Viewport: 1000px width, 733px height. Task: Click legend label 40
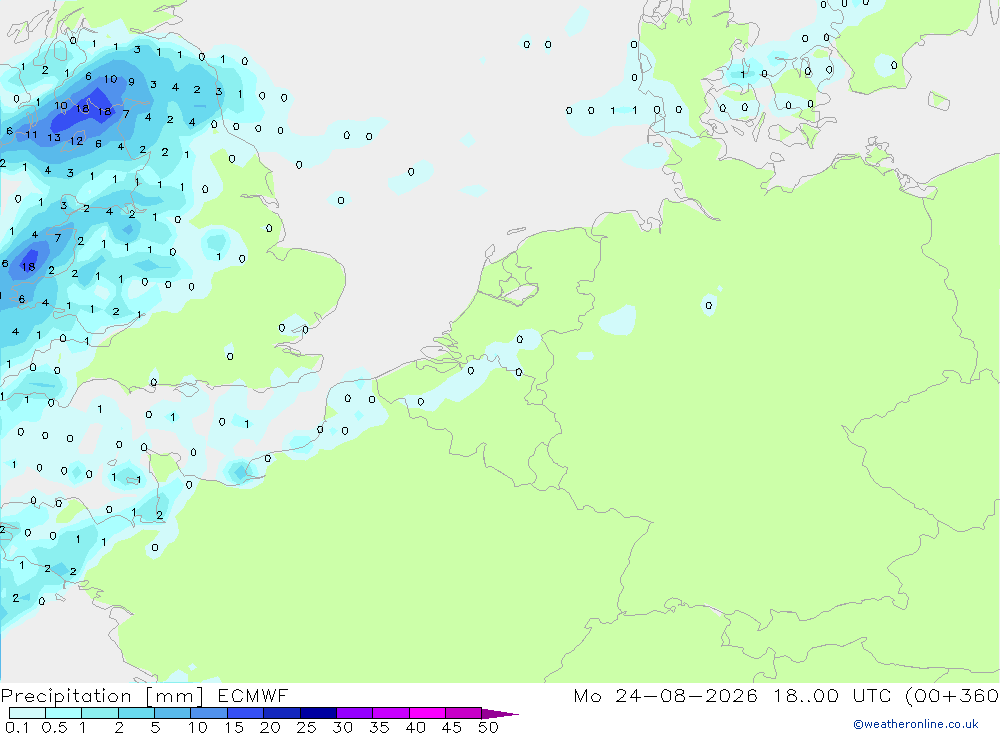(x=415, y=727)
